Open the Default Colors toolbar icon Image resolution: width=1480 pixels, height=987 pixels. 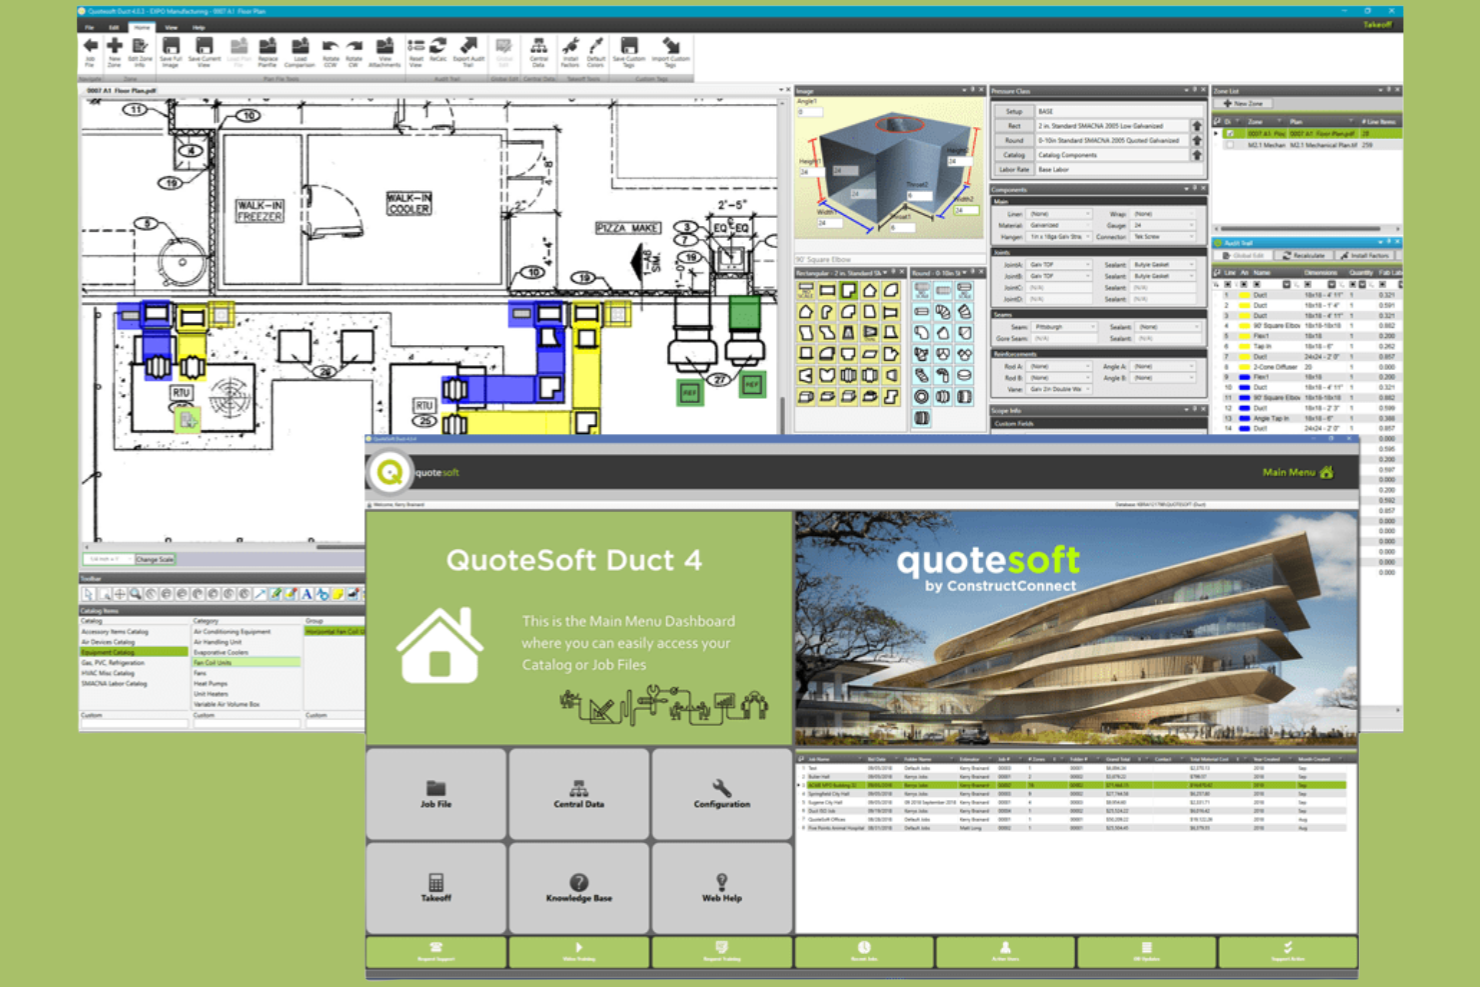[x=596, y=50]
